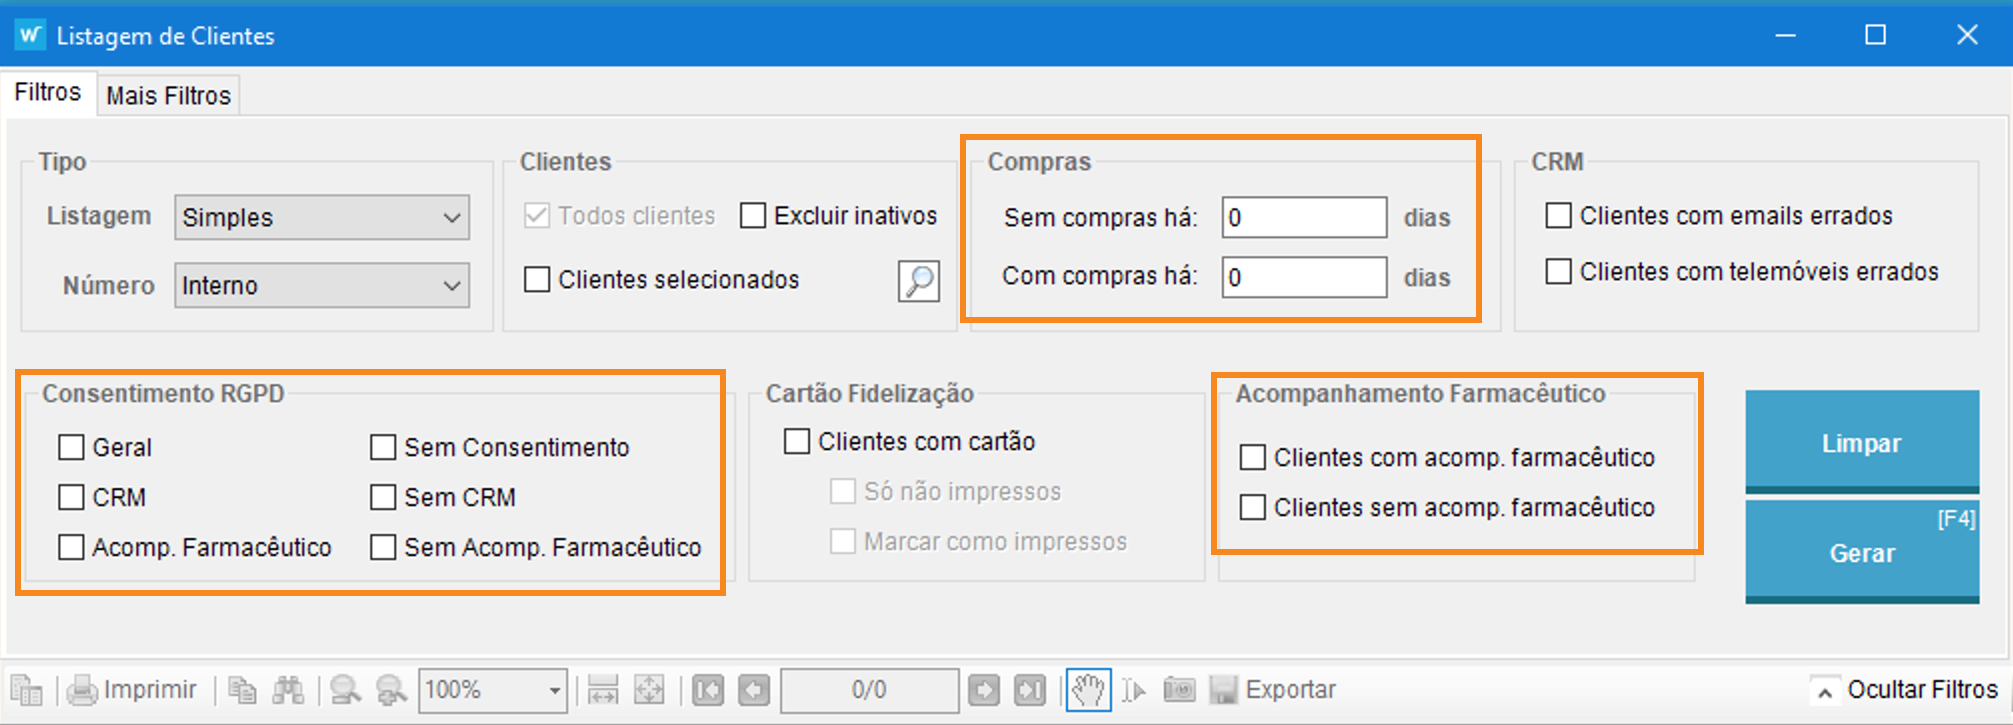Switch to the Mais Filtros tab
The image size is (2013, 725).
point(168,96)
